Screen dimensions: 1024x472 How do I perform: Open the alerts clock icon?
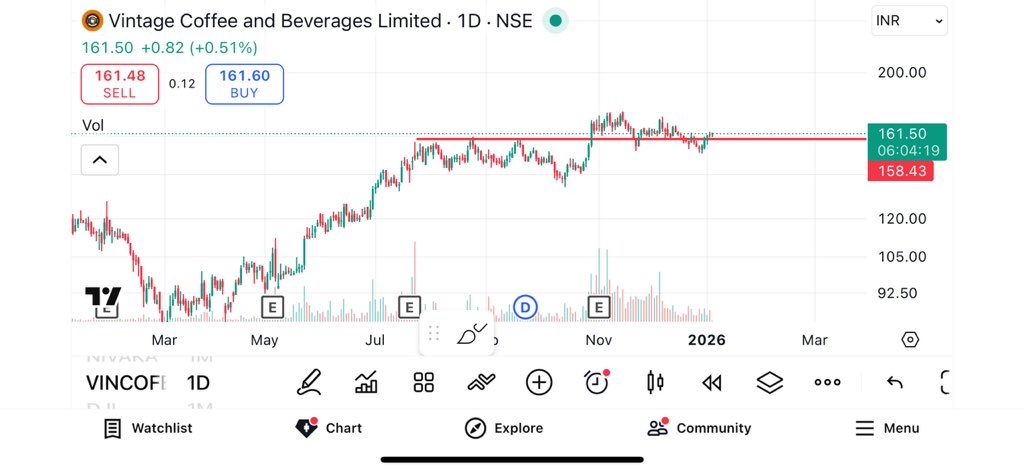[596, 383]
